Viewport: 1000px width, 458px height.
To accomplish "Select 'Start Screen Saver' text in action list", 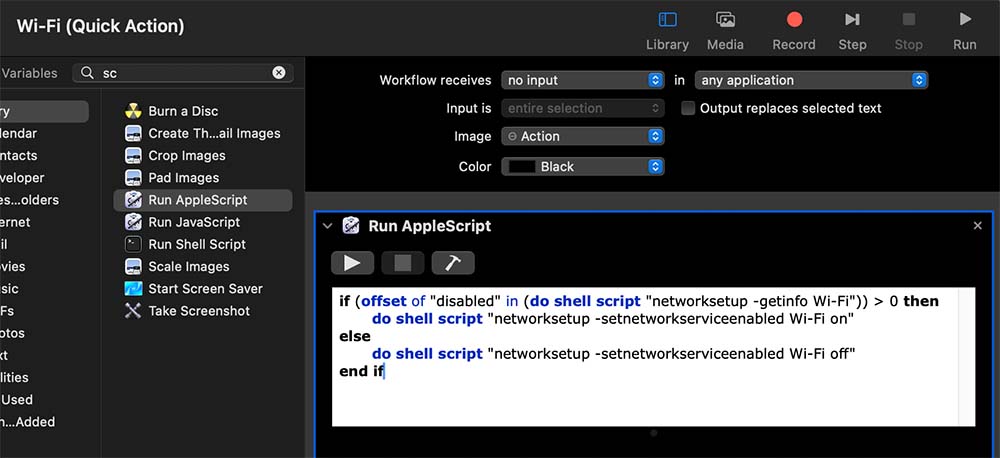I will [205, 289].
